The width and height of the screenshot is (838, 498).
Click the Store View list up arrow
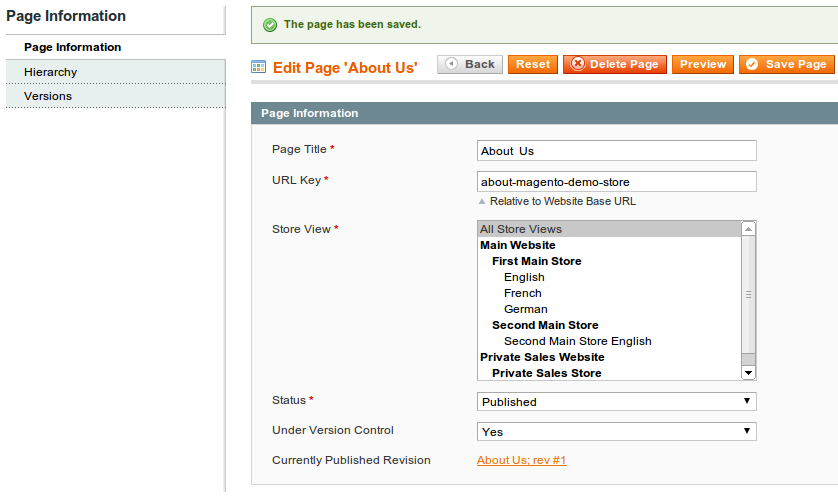coord(748,229)
